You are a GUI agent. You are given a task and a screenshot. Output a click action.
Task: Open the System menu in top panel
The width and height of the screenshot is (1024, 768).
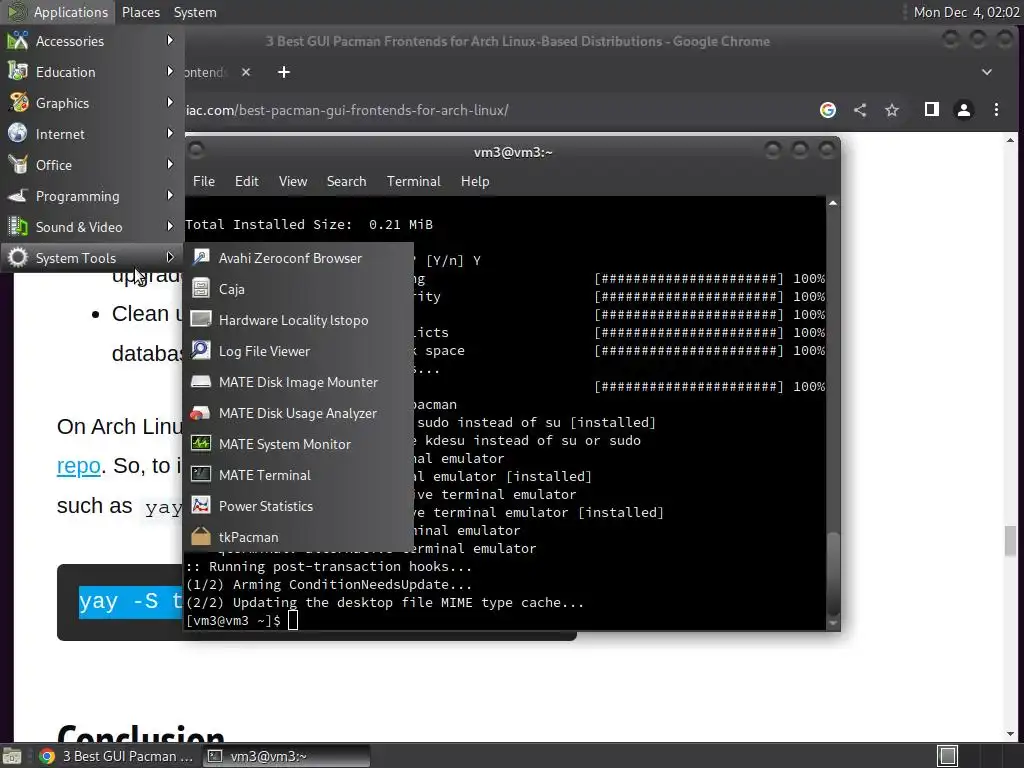[195, 12]
